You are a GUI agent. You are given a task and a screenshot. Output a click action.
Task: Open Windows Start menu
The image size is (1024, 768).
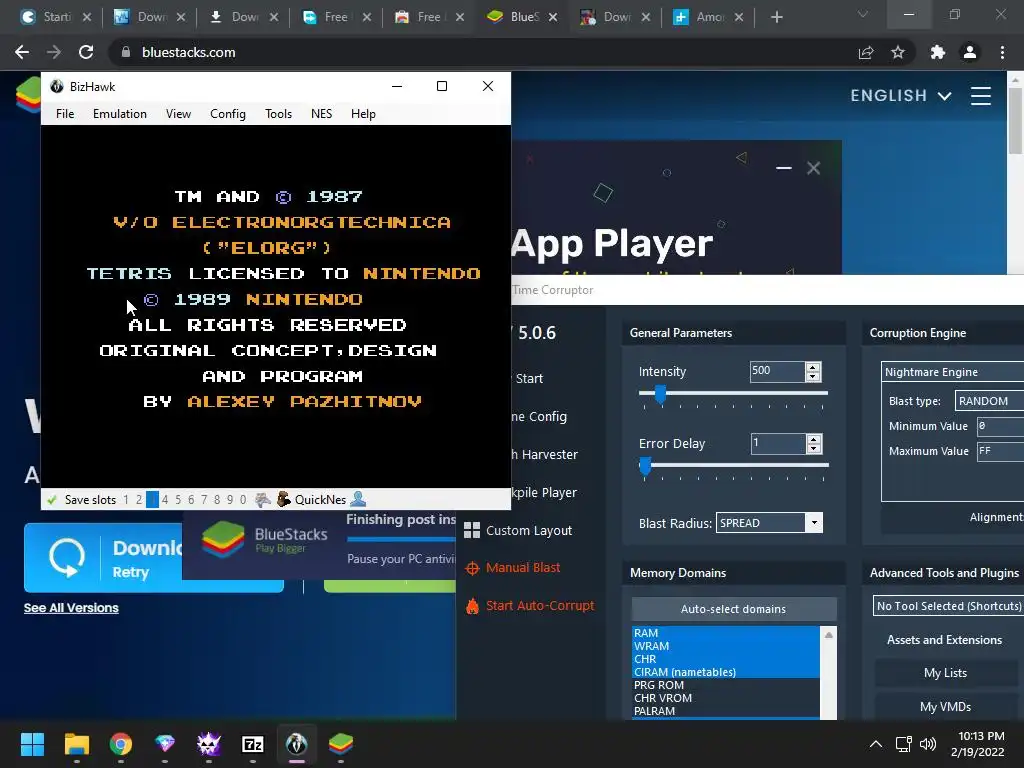click(x=32, y=744)
